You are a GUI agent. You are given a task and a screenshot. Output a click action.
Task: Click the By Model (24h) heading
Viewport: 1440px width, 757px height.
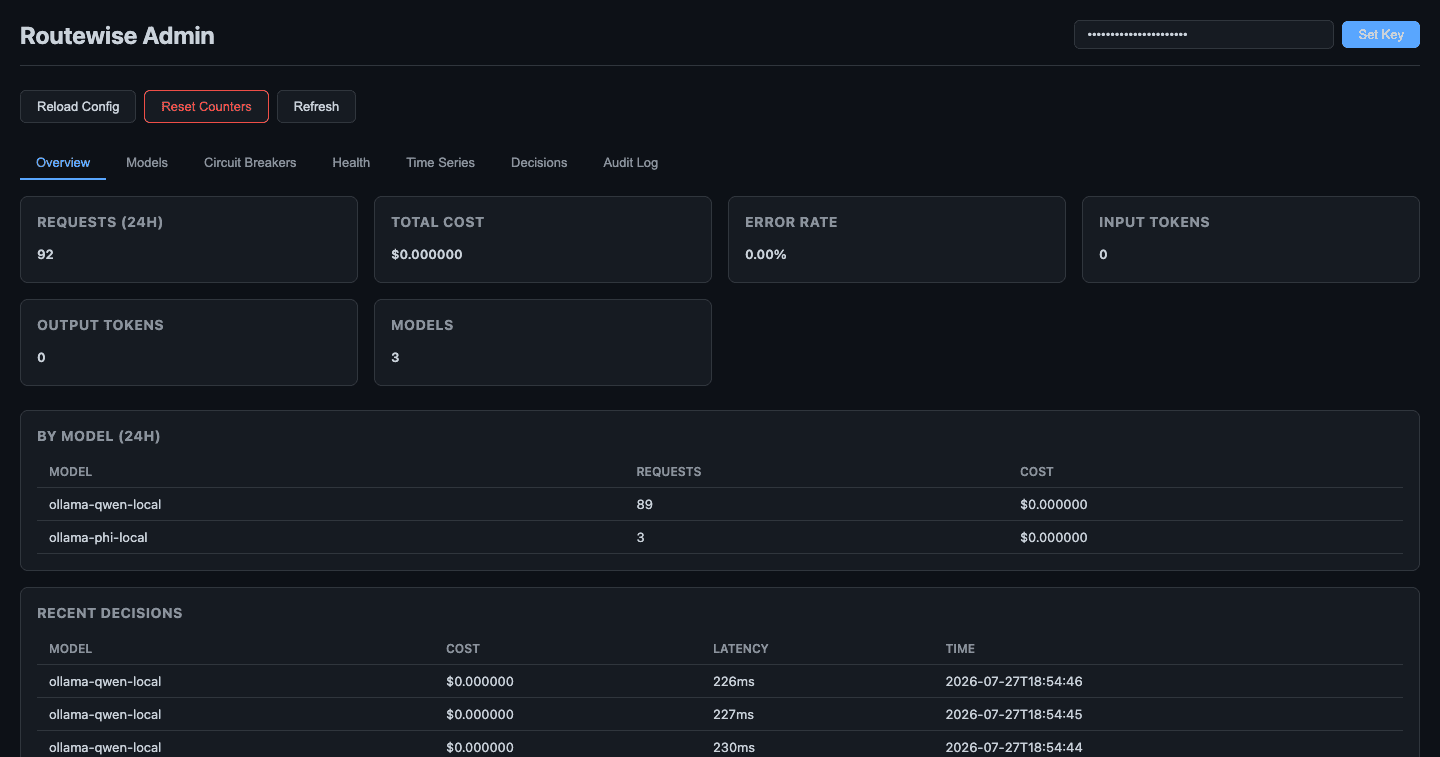[99, 436]
